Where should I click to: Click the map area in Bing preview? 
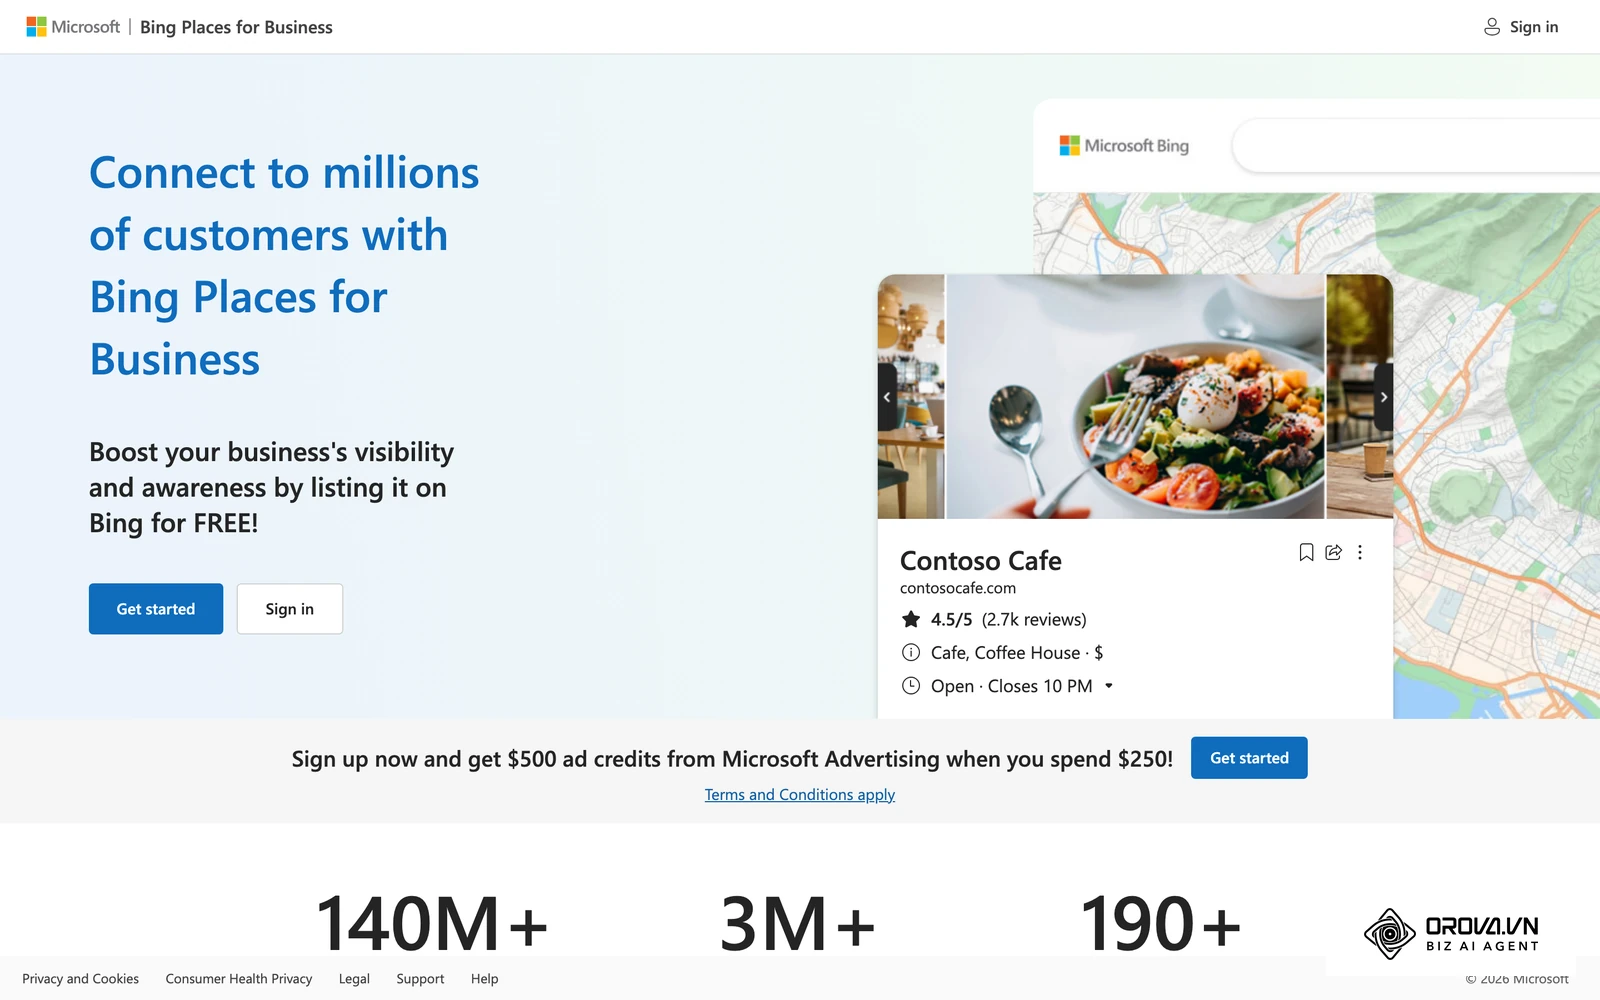(x=1496, y=455)
